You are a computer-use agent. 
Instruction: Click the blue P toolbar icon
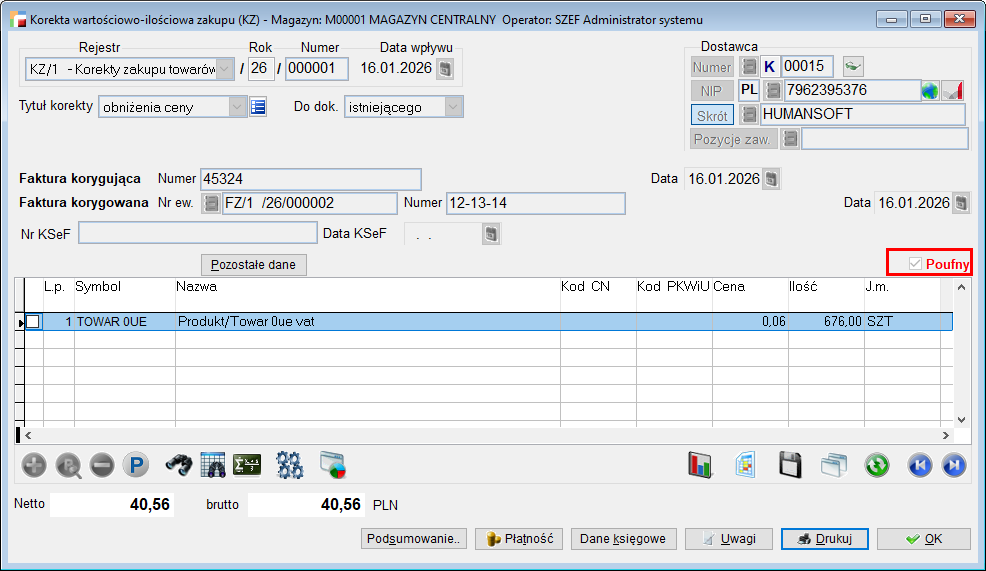point(135,464)
